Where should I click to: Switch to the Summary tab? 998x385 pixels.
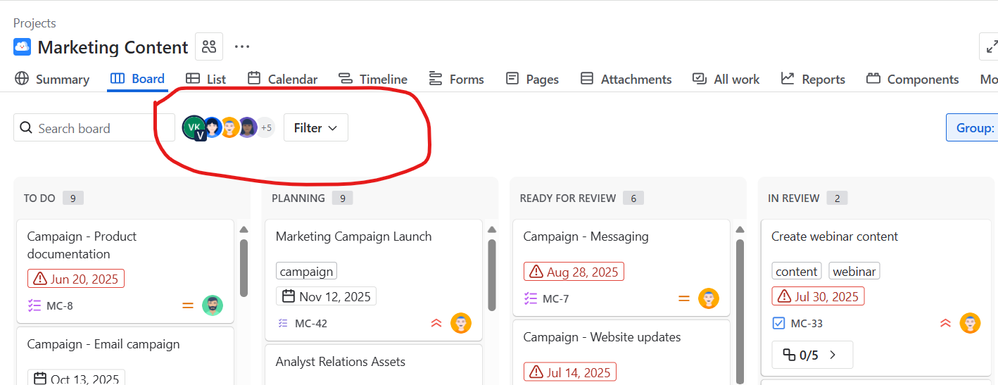pyautogui.click(x=52, y=79)
